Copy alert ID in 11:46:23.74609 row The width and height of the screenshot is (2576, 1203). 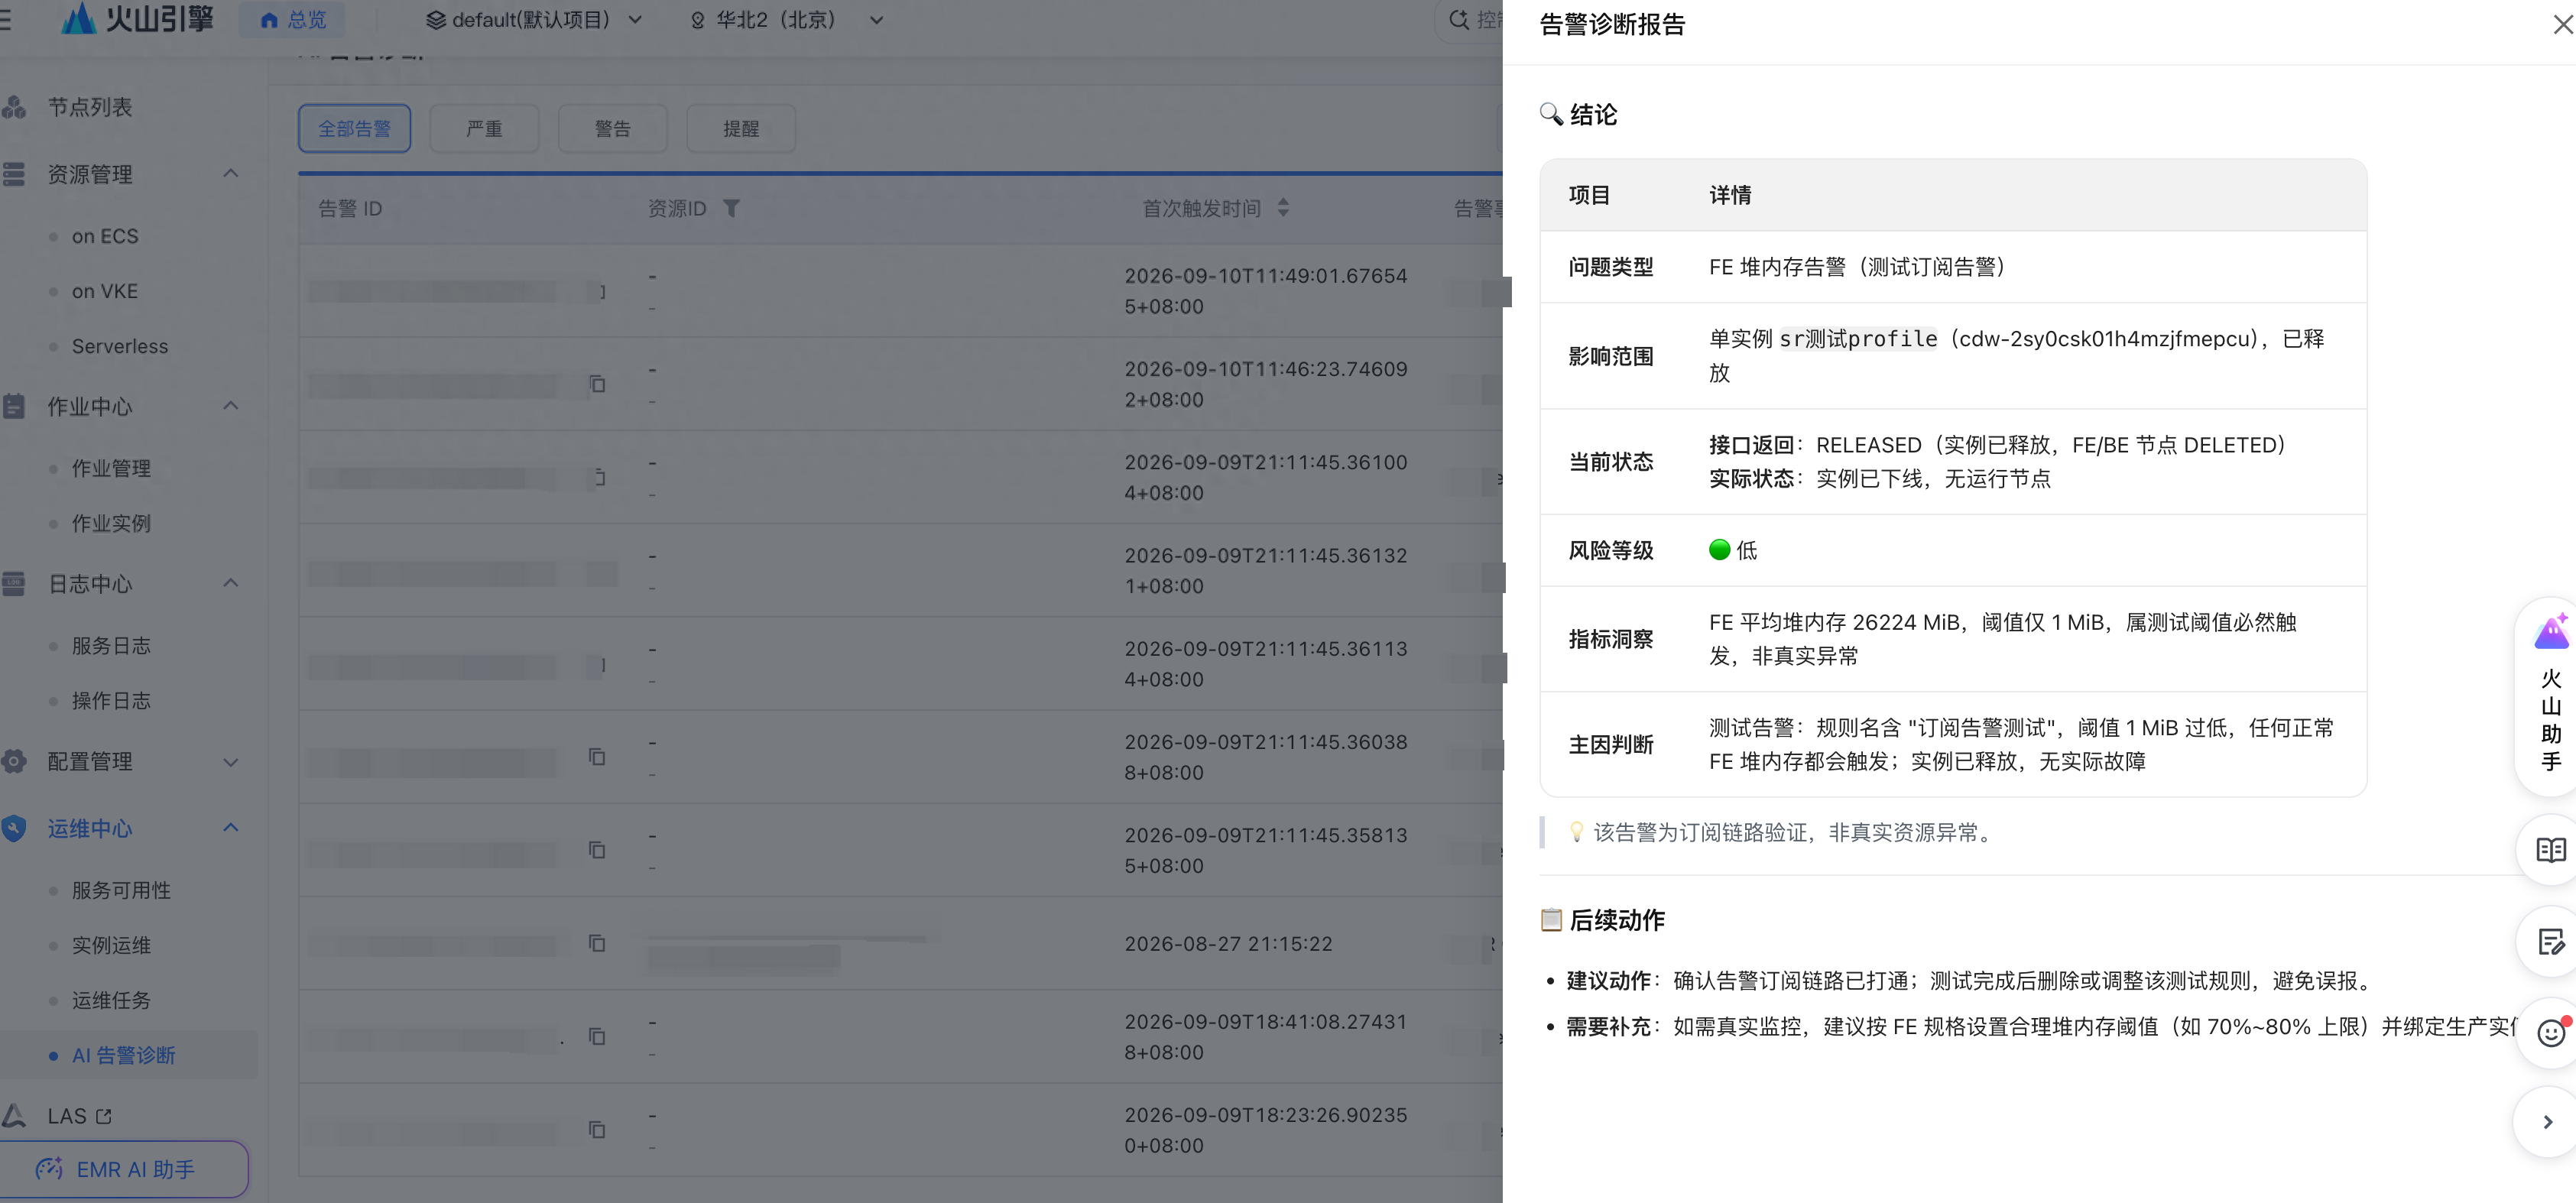click(597, 384)
